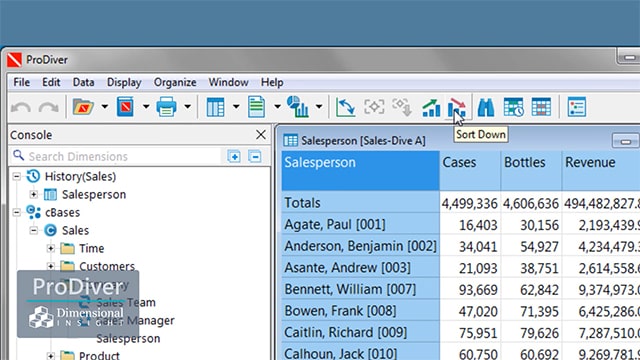Screen dimensions: 640x360
Task: Click the Search Dimensions input field
Action: 116,156
